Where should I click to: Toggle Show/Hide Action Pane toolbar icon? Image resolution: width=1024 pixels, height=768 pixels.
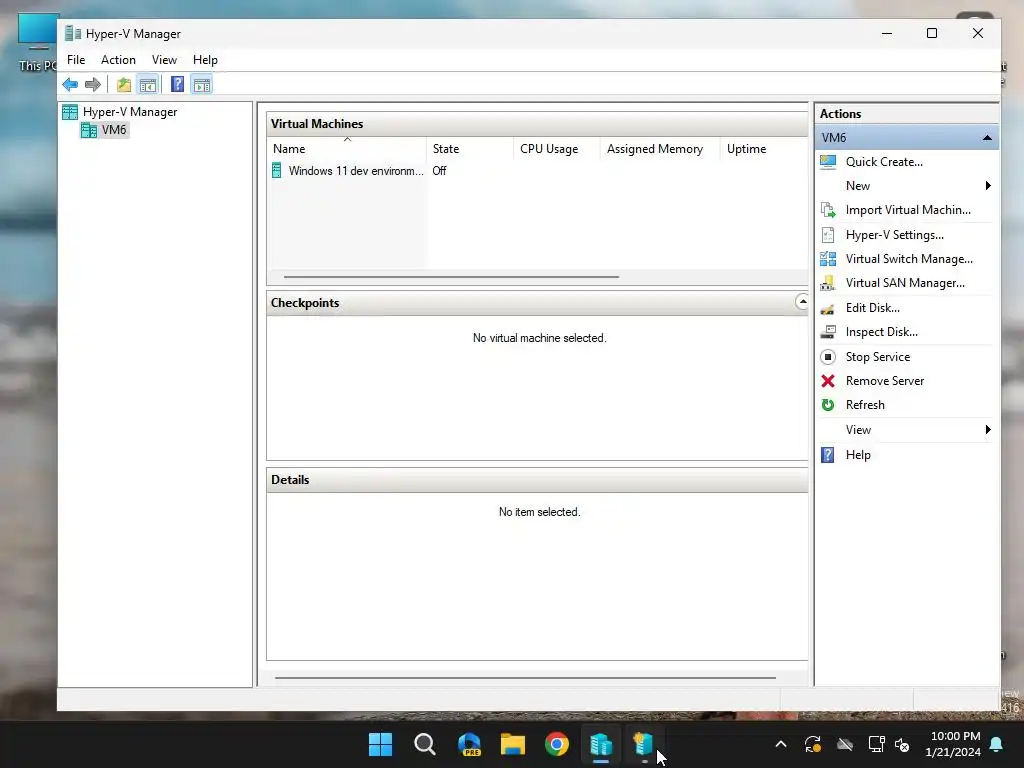(202, 84)
